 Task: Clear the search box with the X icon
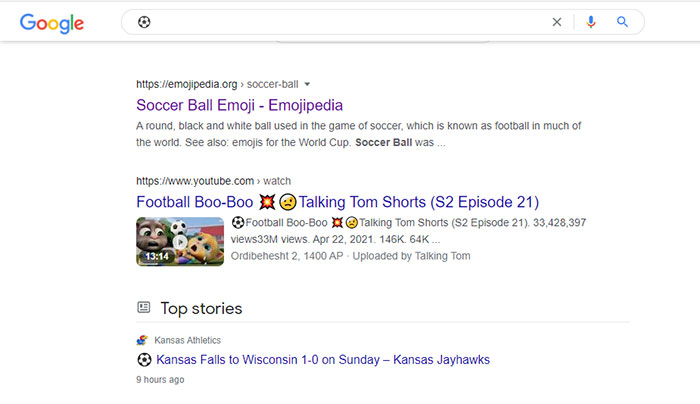click(x=557, y=22)
